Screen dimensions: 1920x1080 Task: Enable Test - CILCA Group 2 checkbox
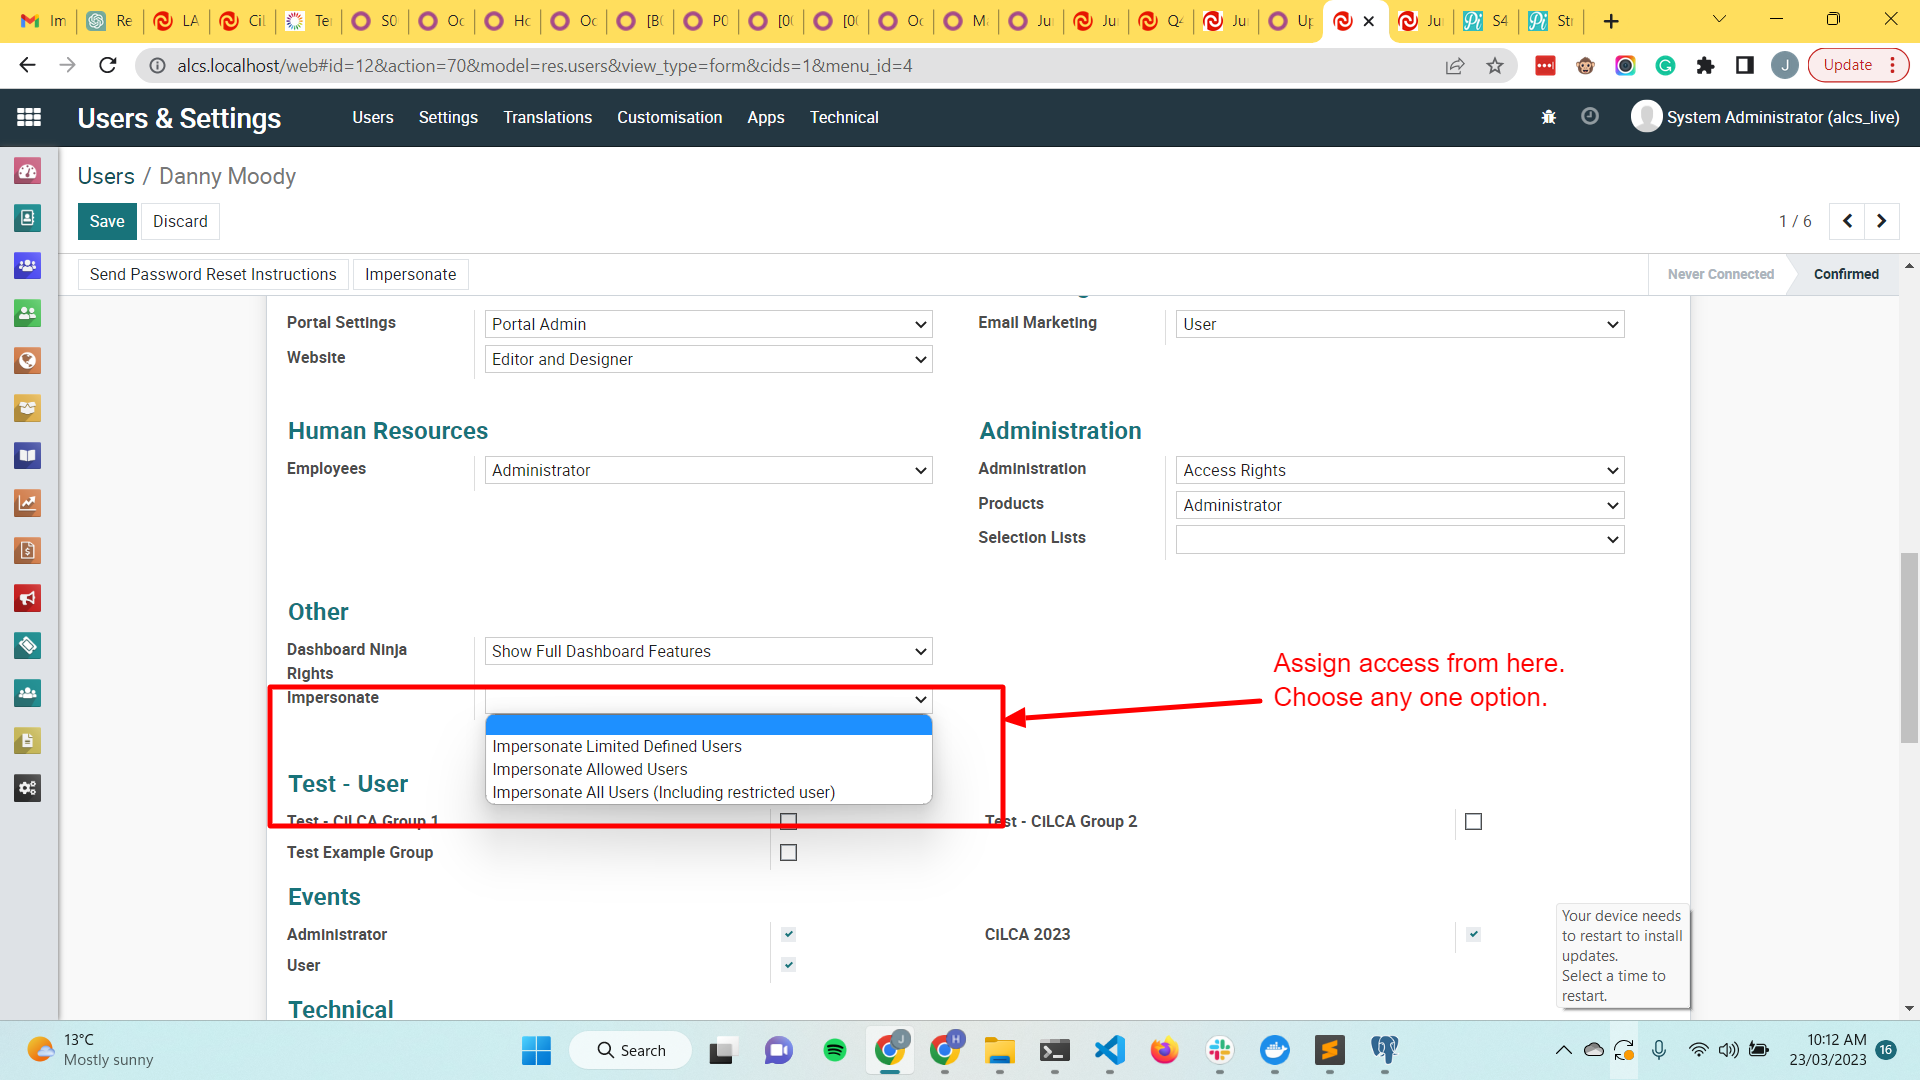(1473, 822)
